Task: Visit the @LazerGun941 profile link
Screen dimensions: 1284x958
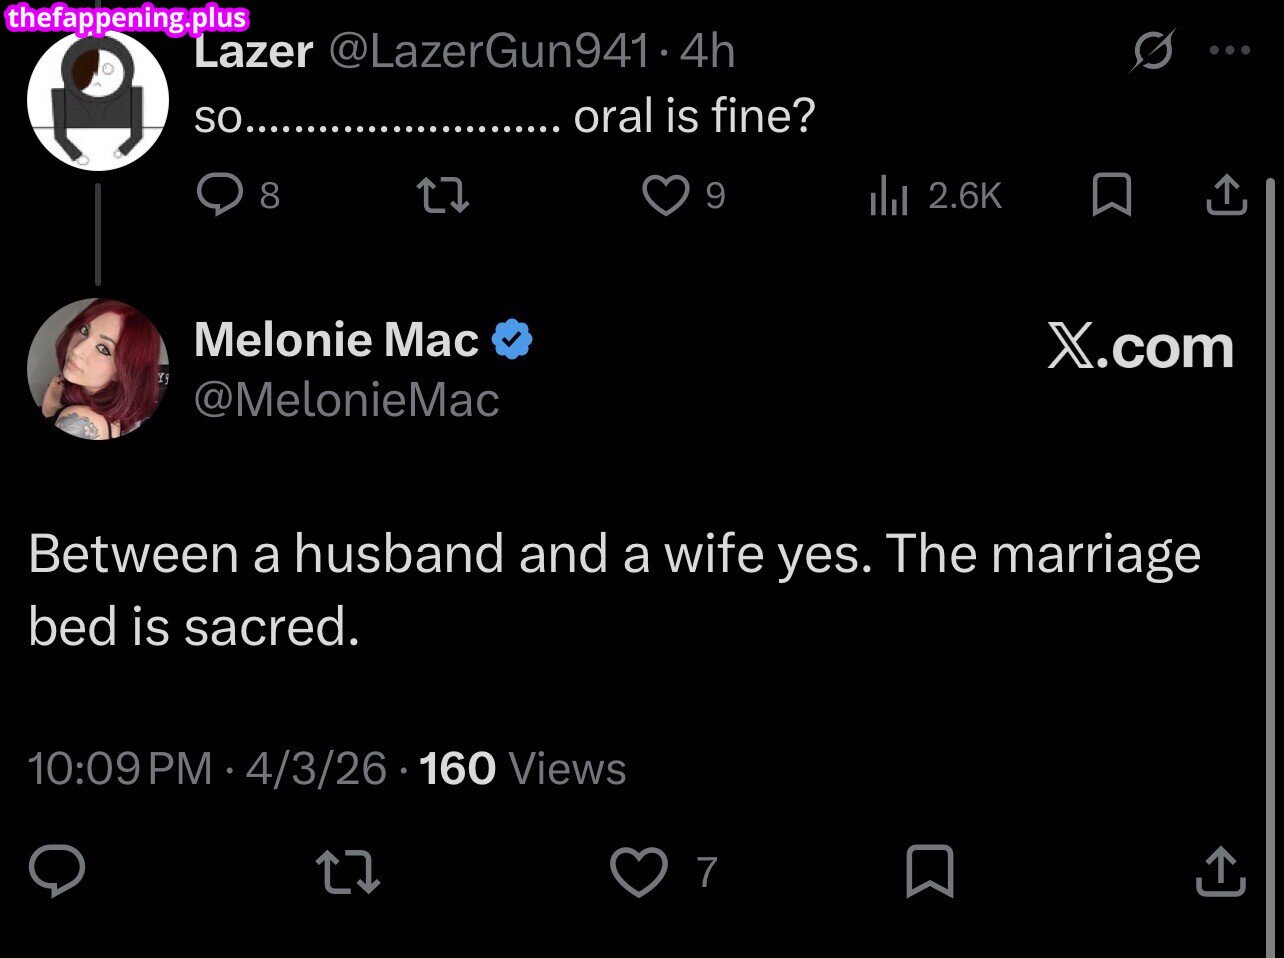Action: coord(489,51)
